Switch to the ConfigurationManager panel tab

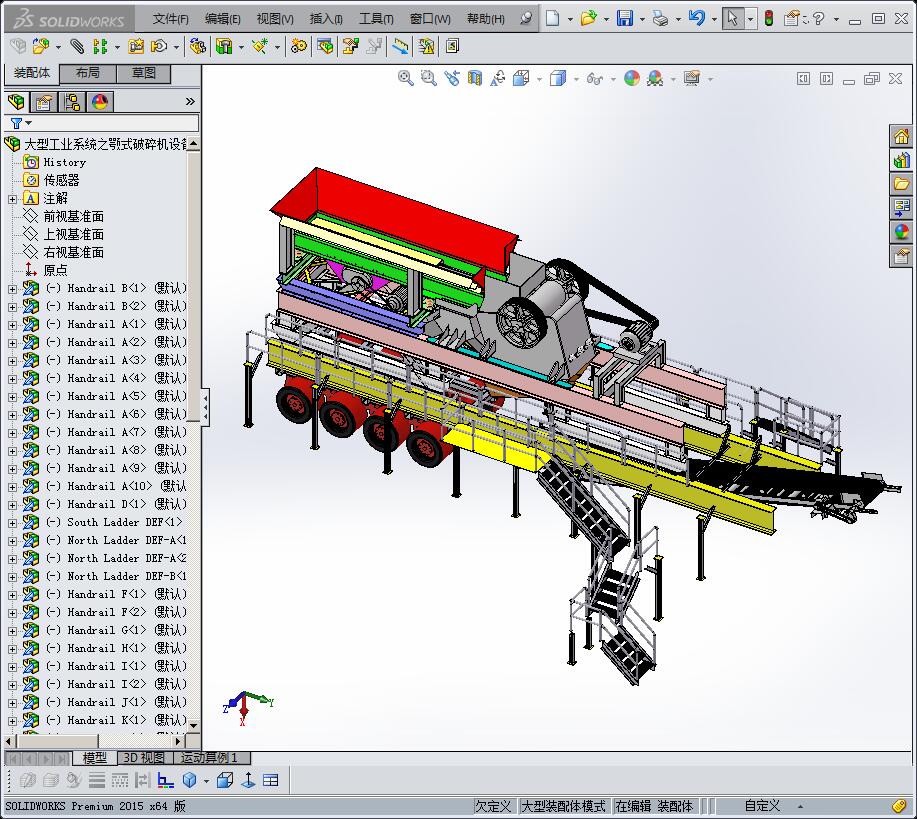tap(72, 102)
